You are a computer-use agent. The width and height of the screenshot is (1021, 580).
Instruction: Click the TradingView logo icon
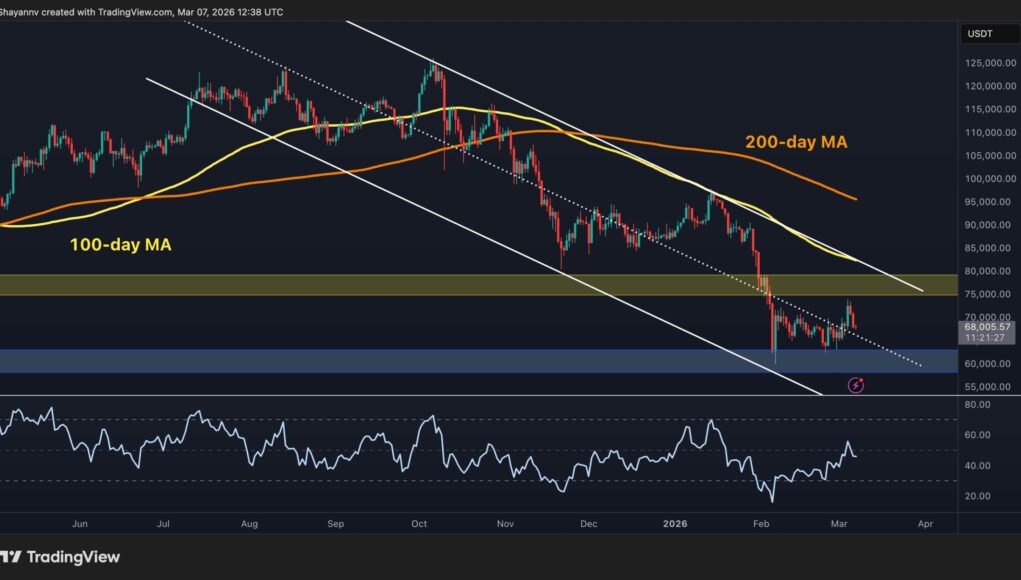[x=10, y=557]
